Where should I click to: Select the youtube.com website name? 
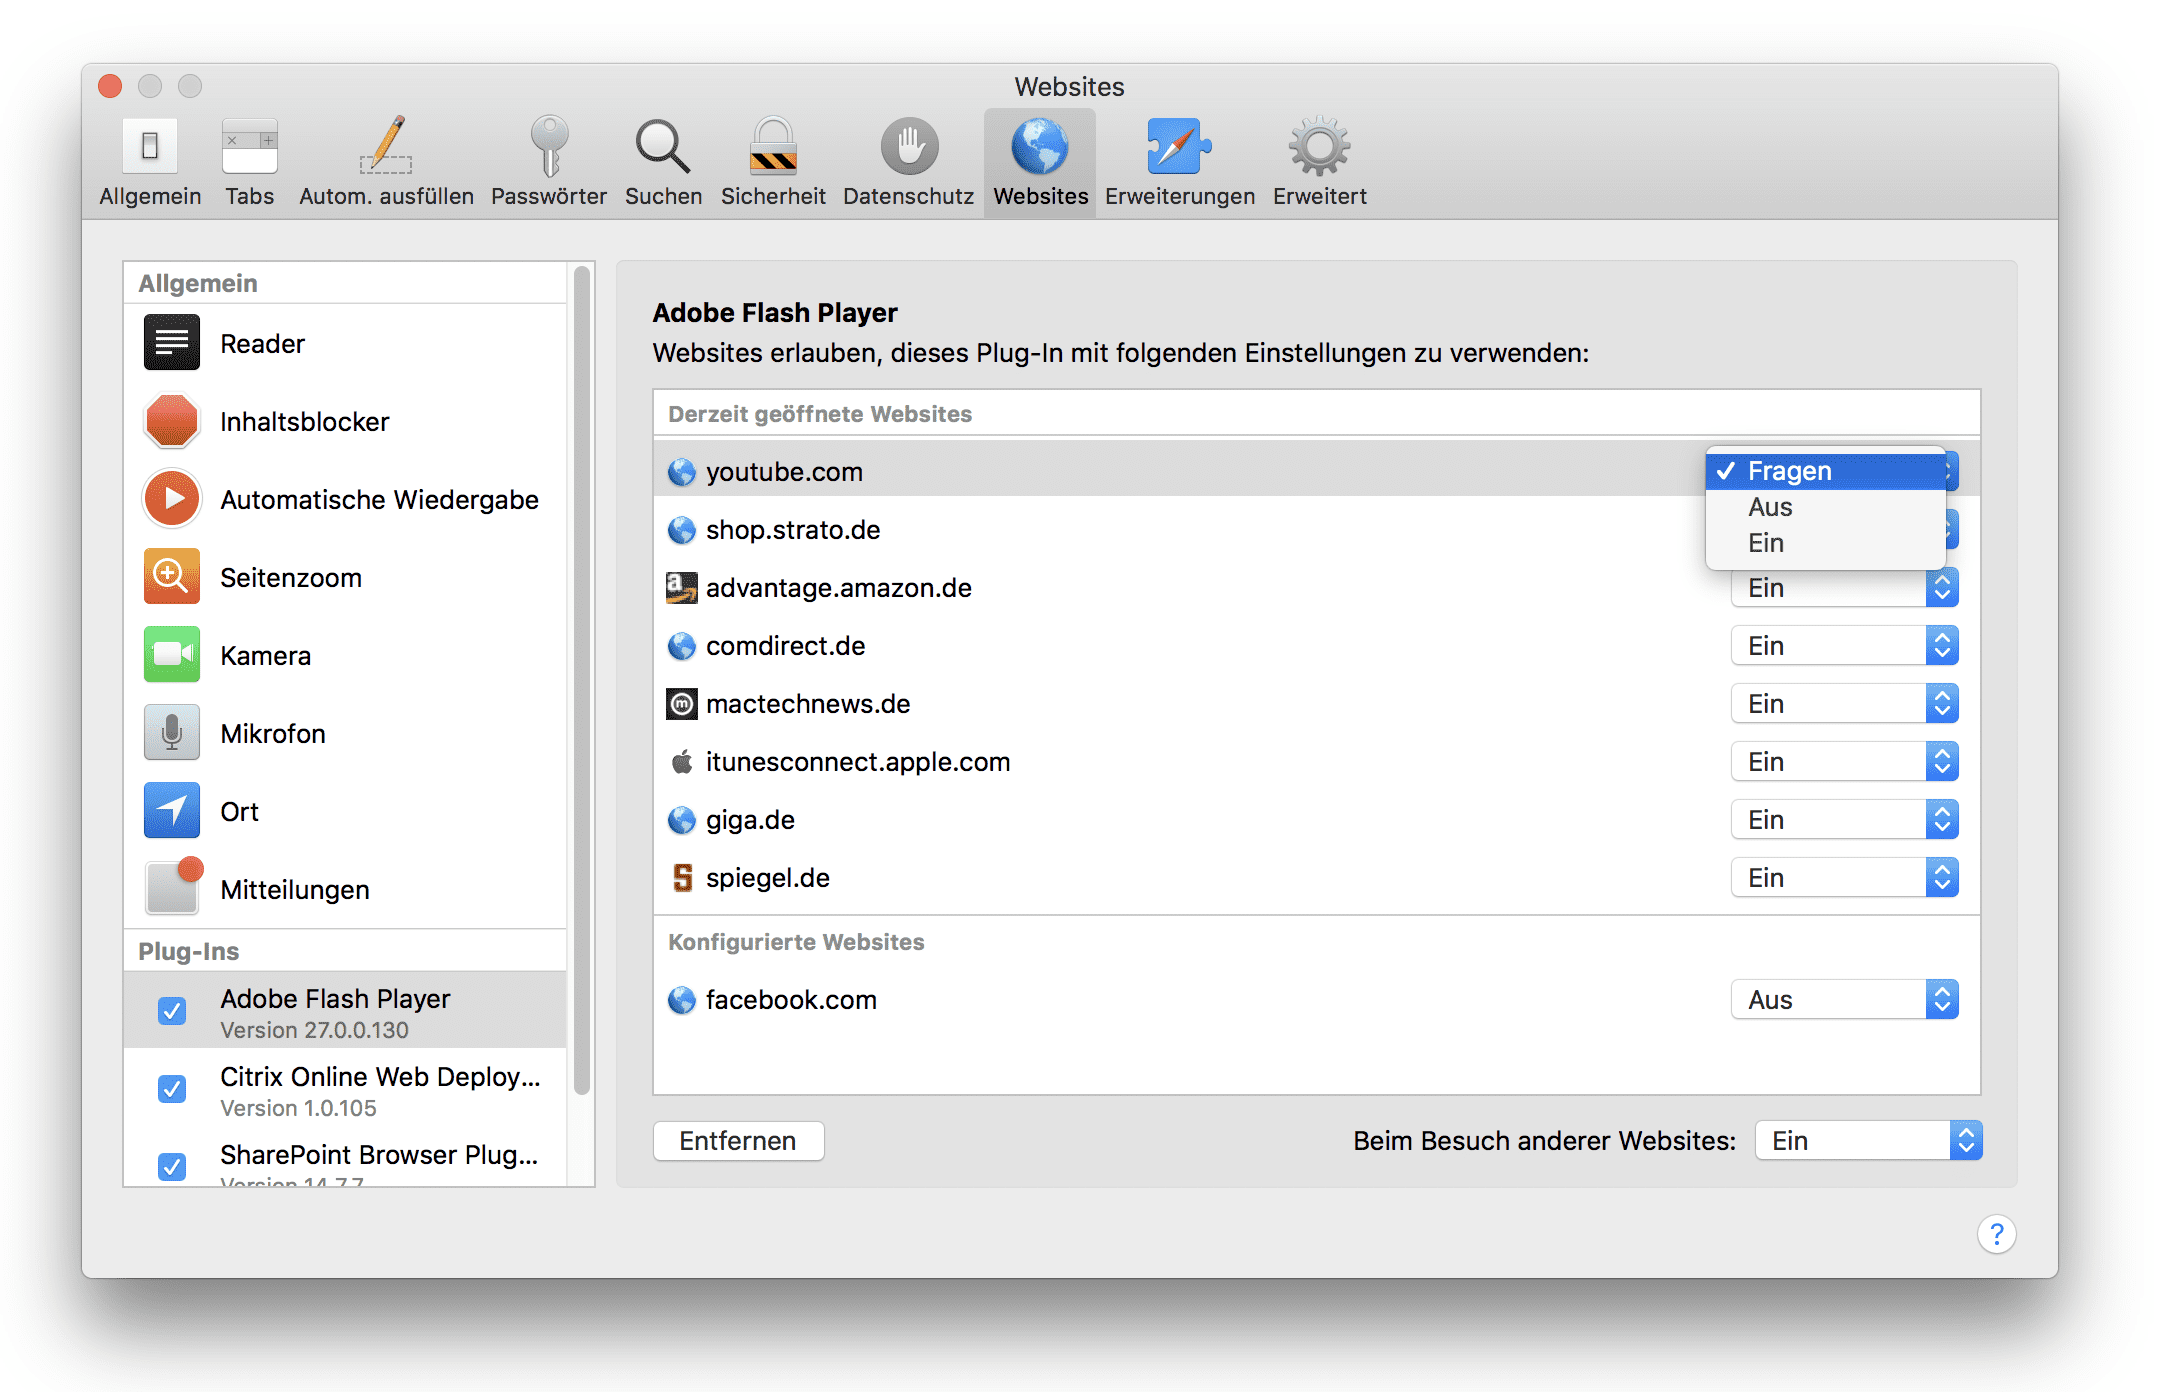[784, 472]
